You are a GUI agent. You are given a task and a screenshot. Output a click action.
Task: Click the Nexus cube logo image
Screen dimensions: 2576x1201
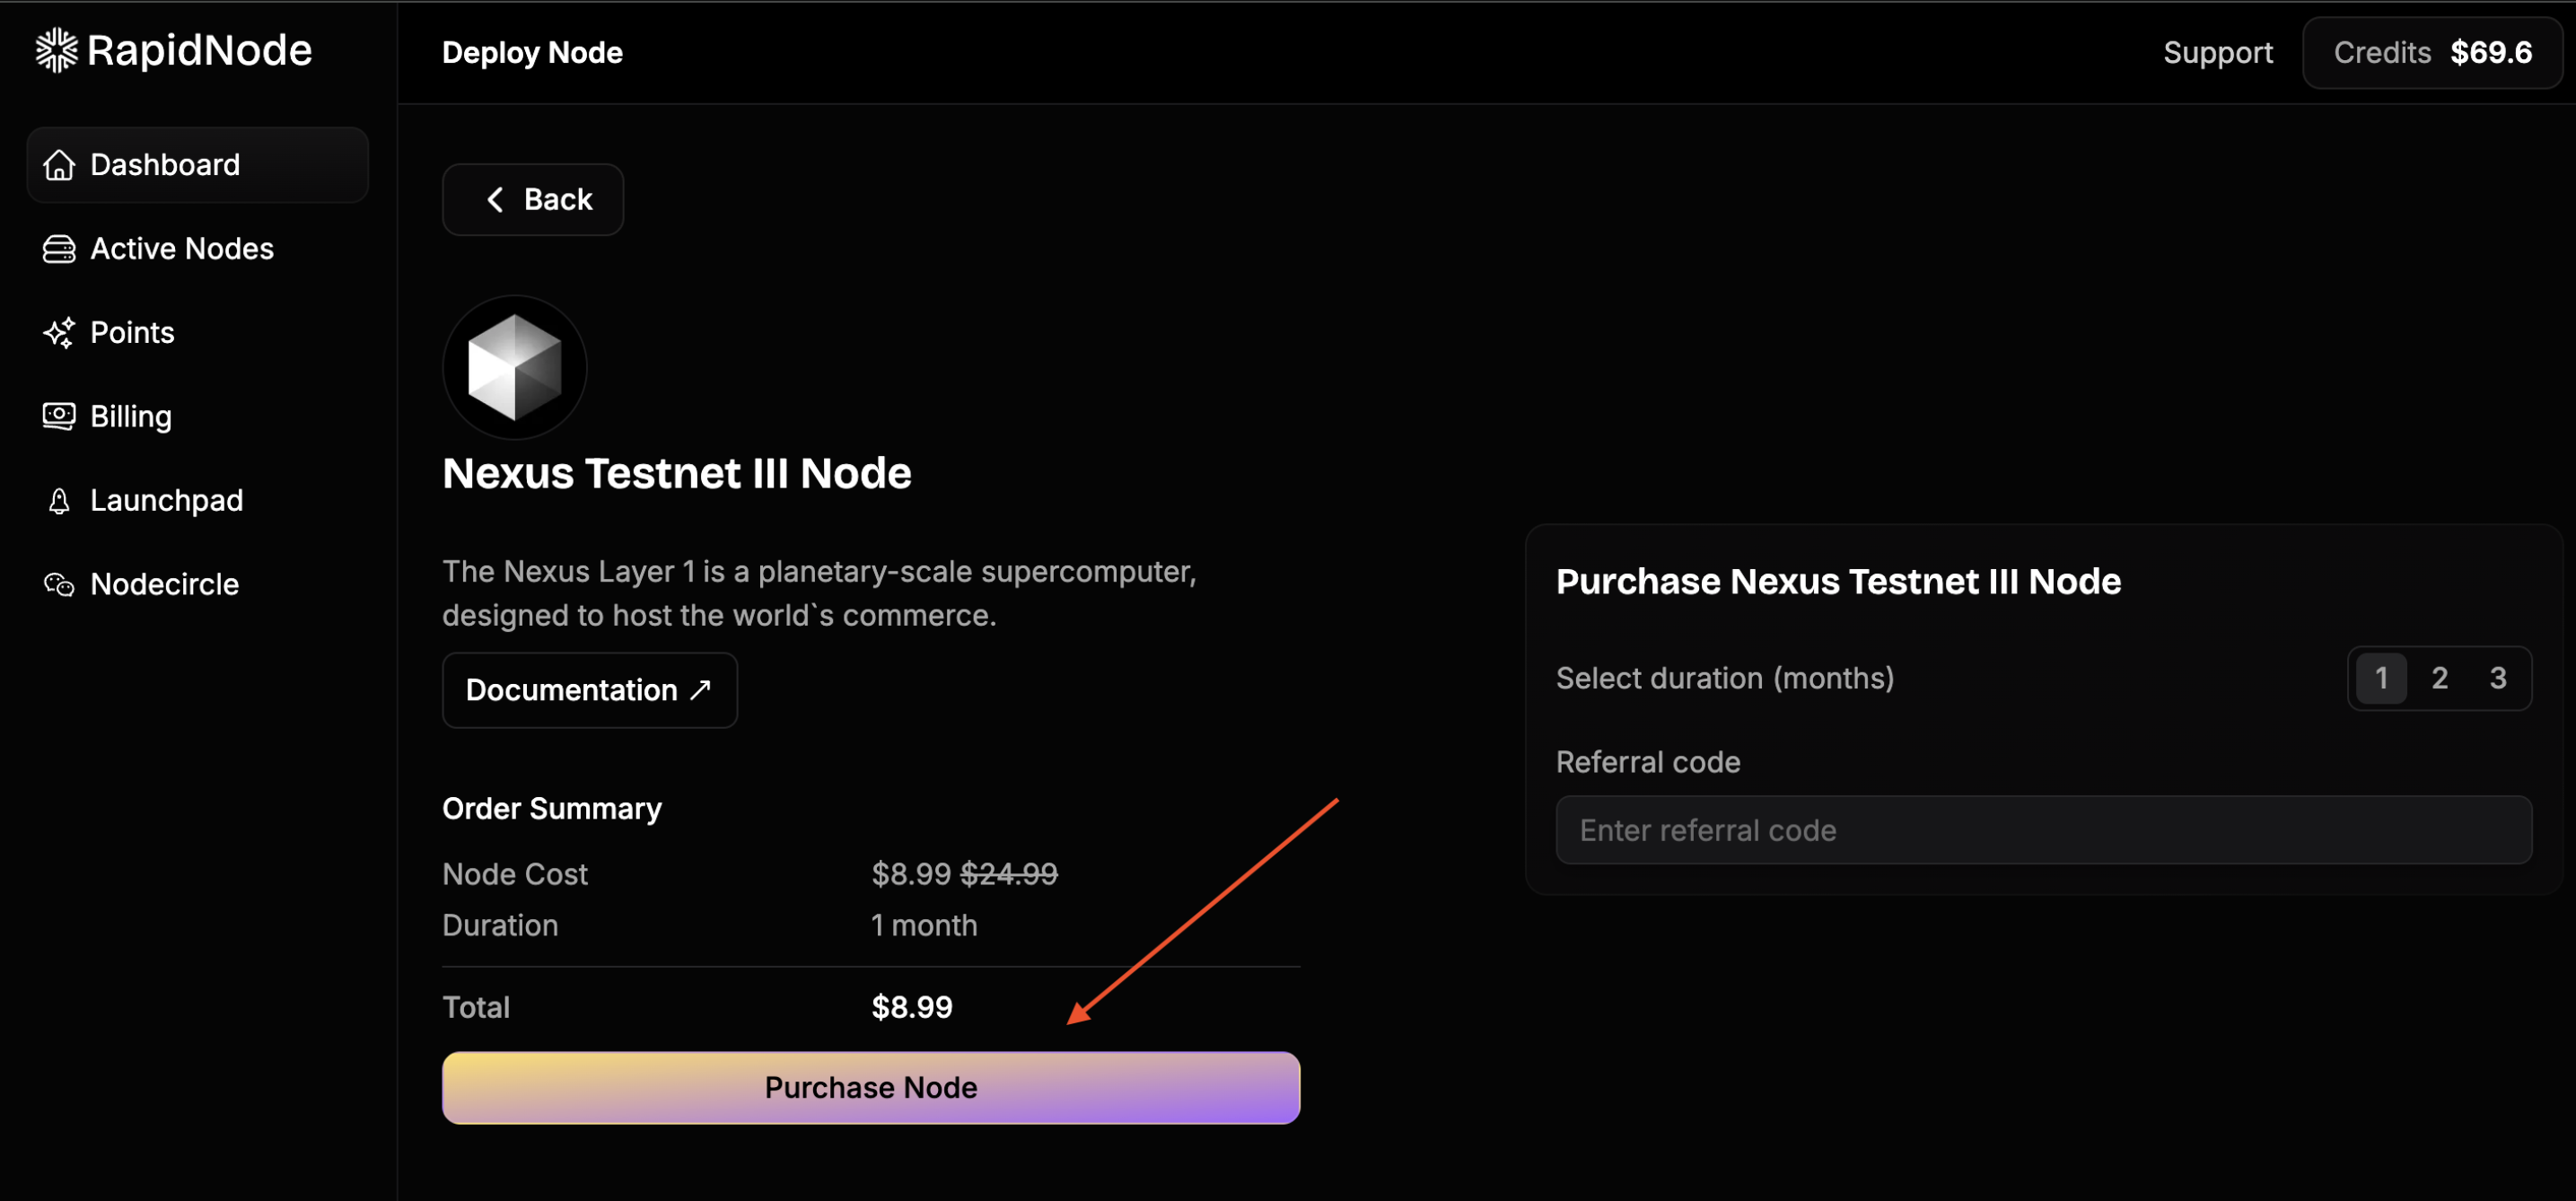click(515, 367)
